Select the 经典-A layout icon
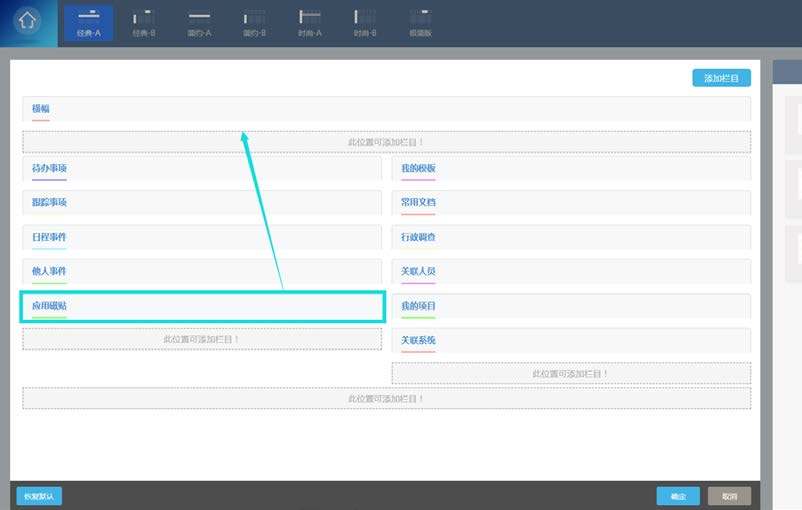802x510 pixels. point(88,22)
